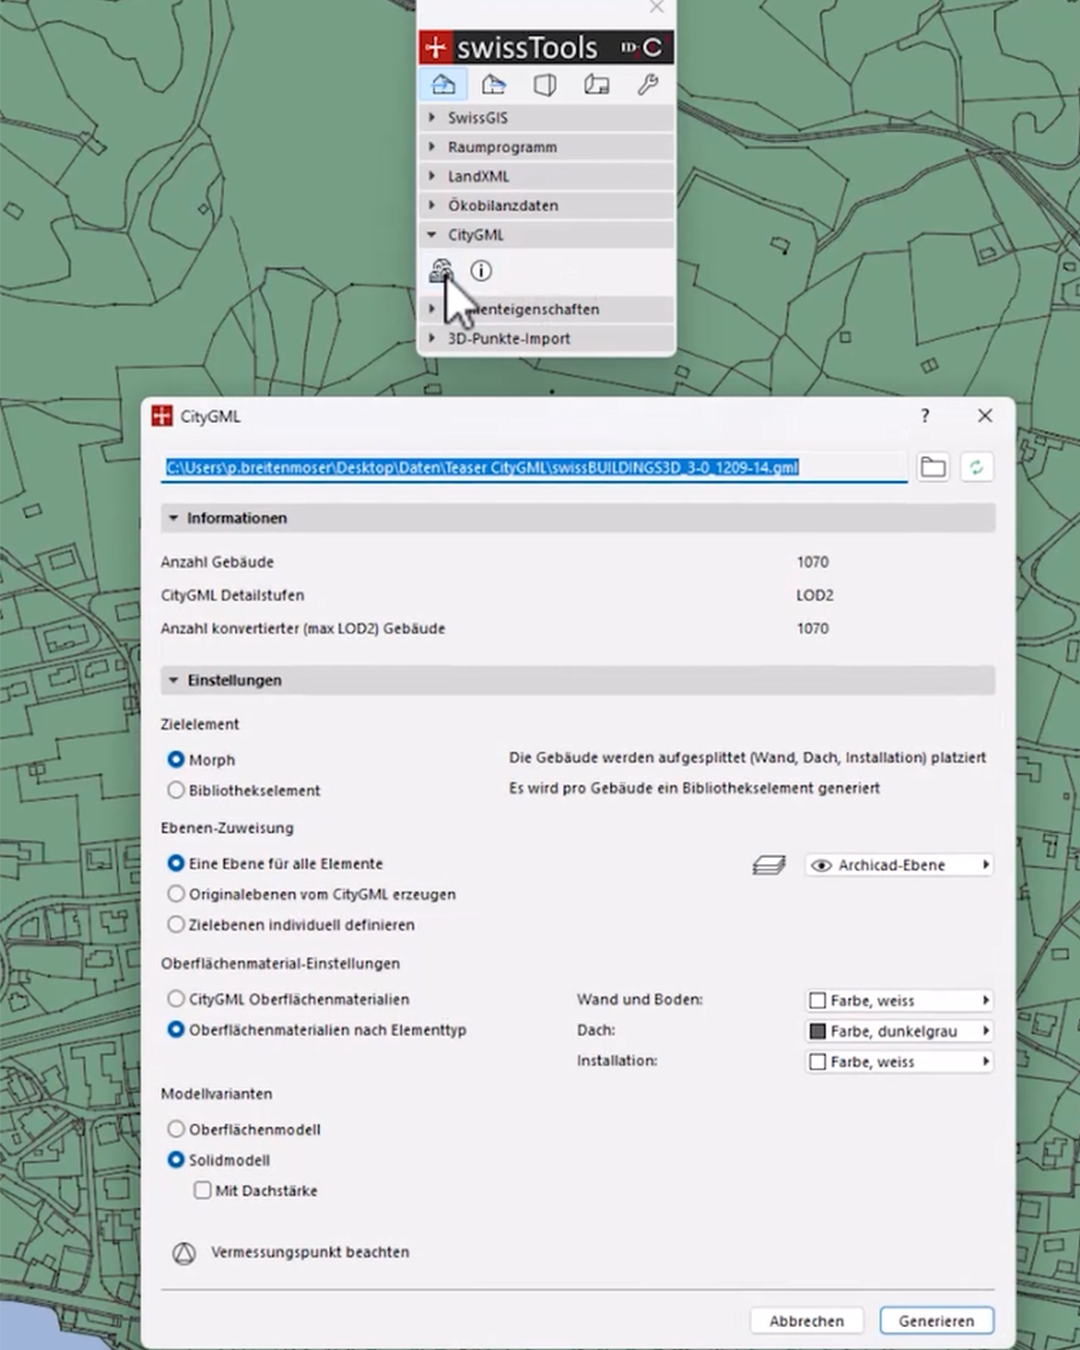This screenshot has width=1080, height=1350.
Task: Click the ID-C logo in palette header
Action: point(642,47)
